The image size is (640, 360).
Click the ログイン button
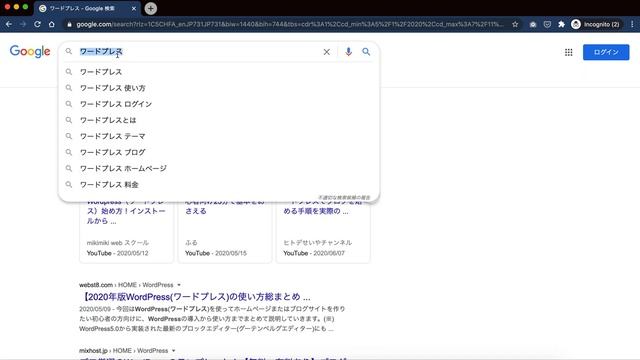(x=606, y=52)
